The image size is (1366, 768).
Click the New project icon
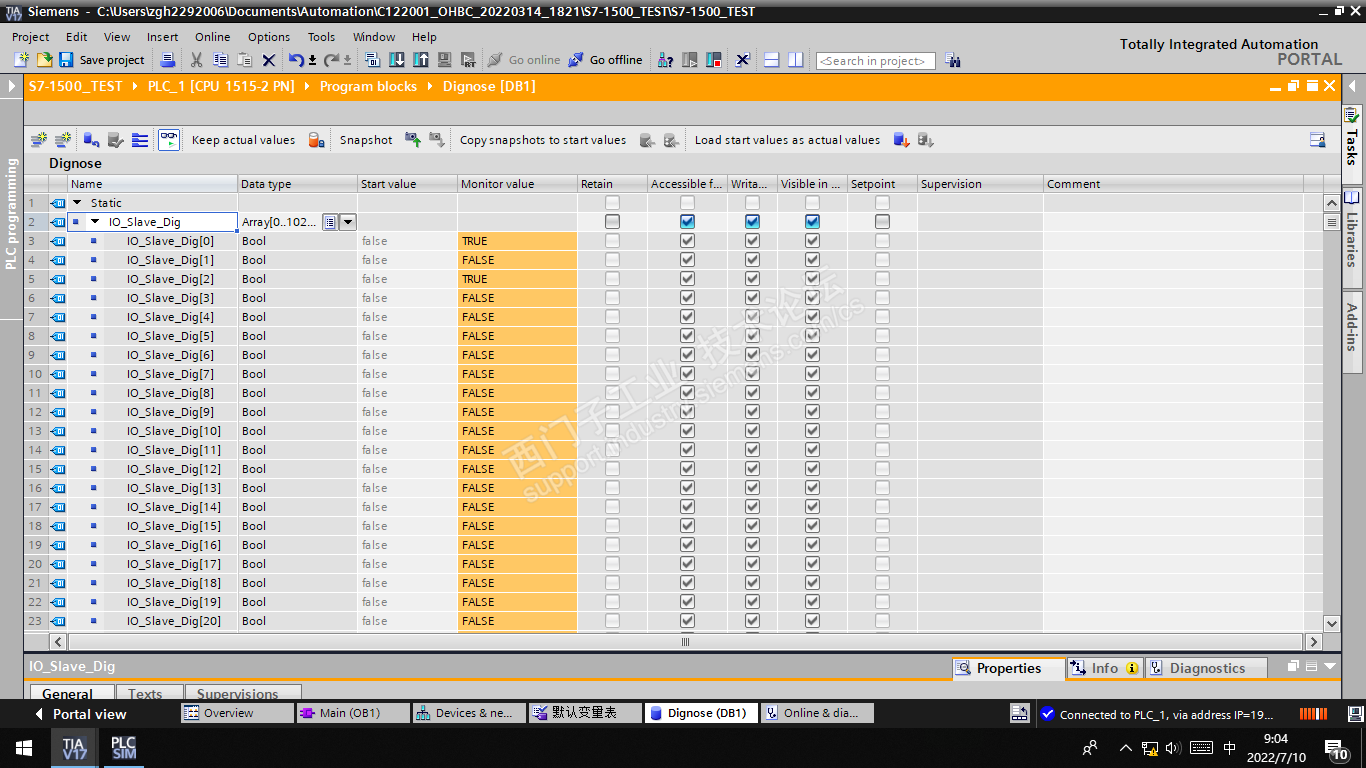pyautogui.click(x=22, y=60)
